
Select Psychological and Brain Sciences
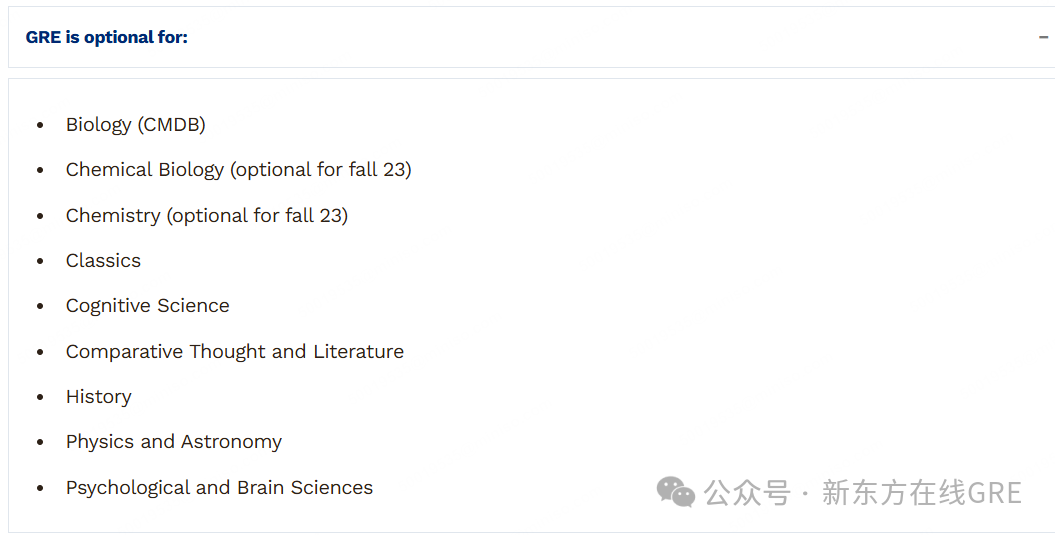(219, 488)
